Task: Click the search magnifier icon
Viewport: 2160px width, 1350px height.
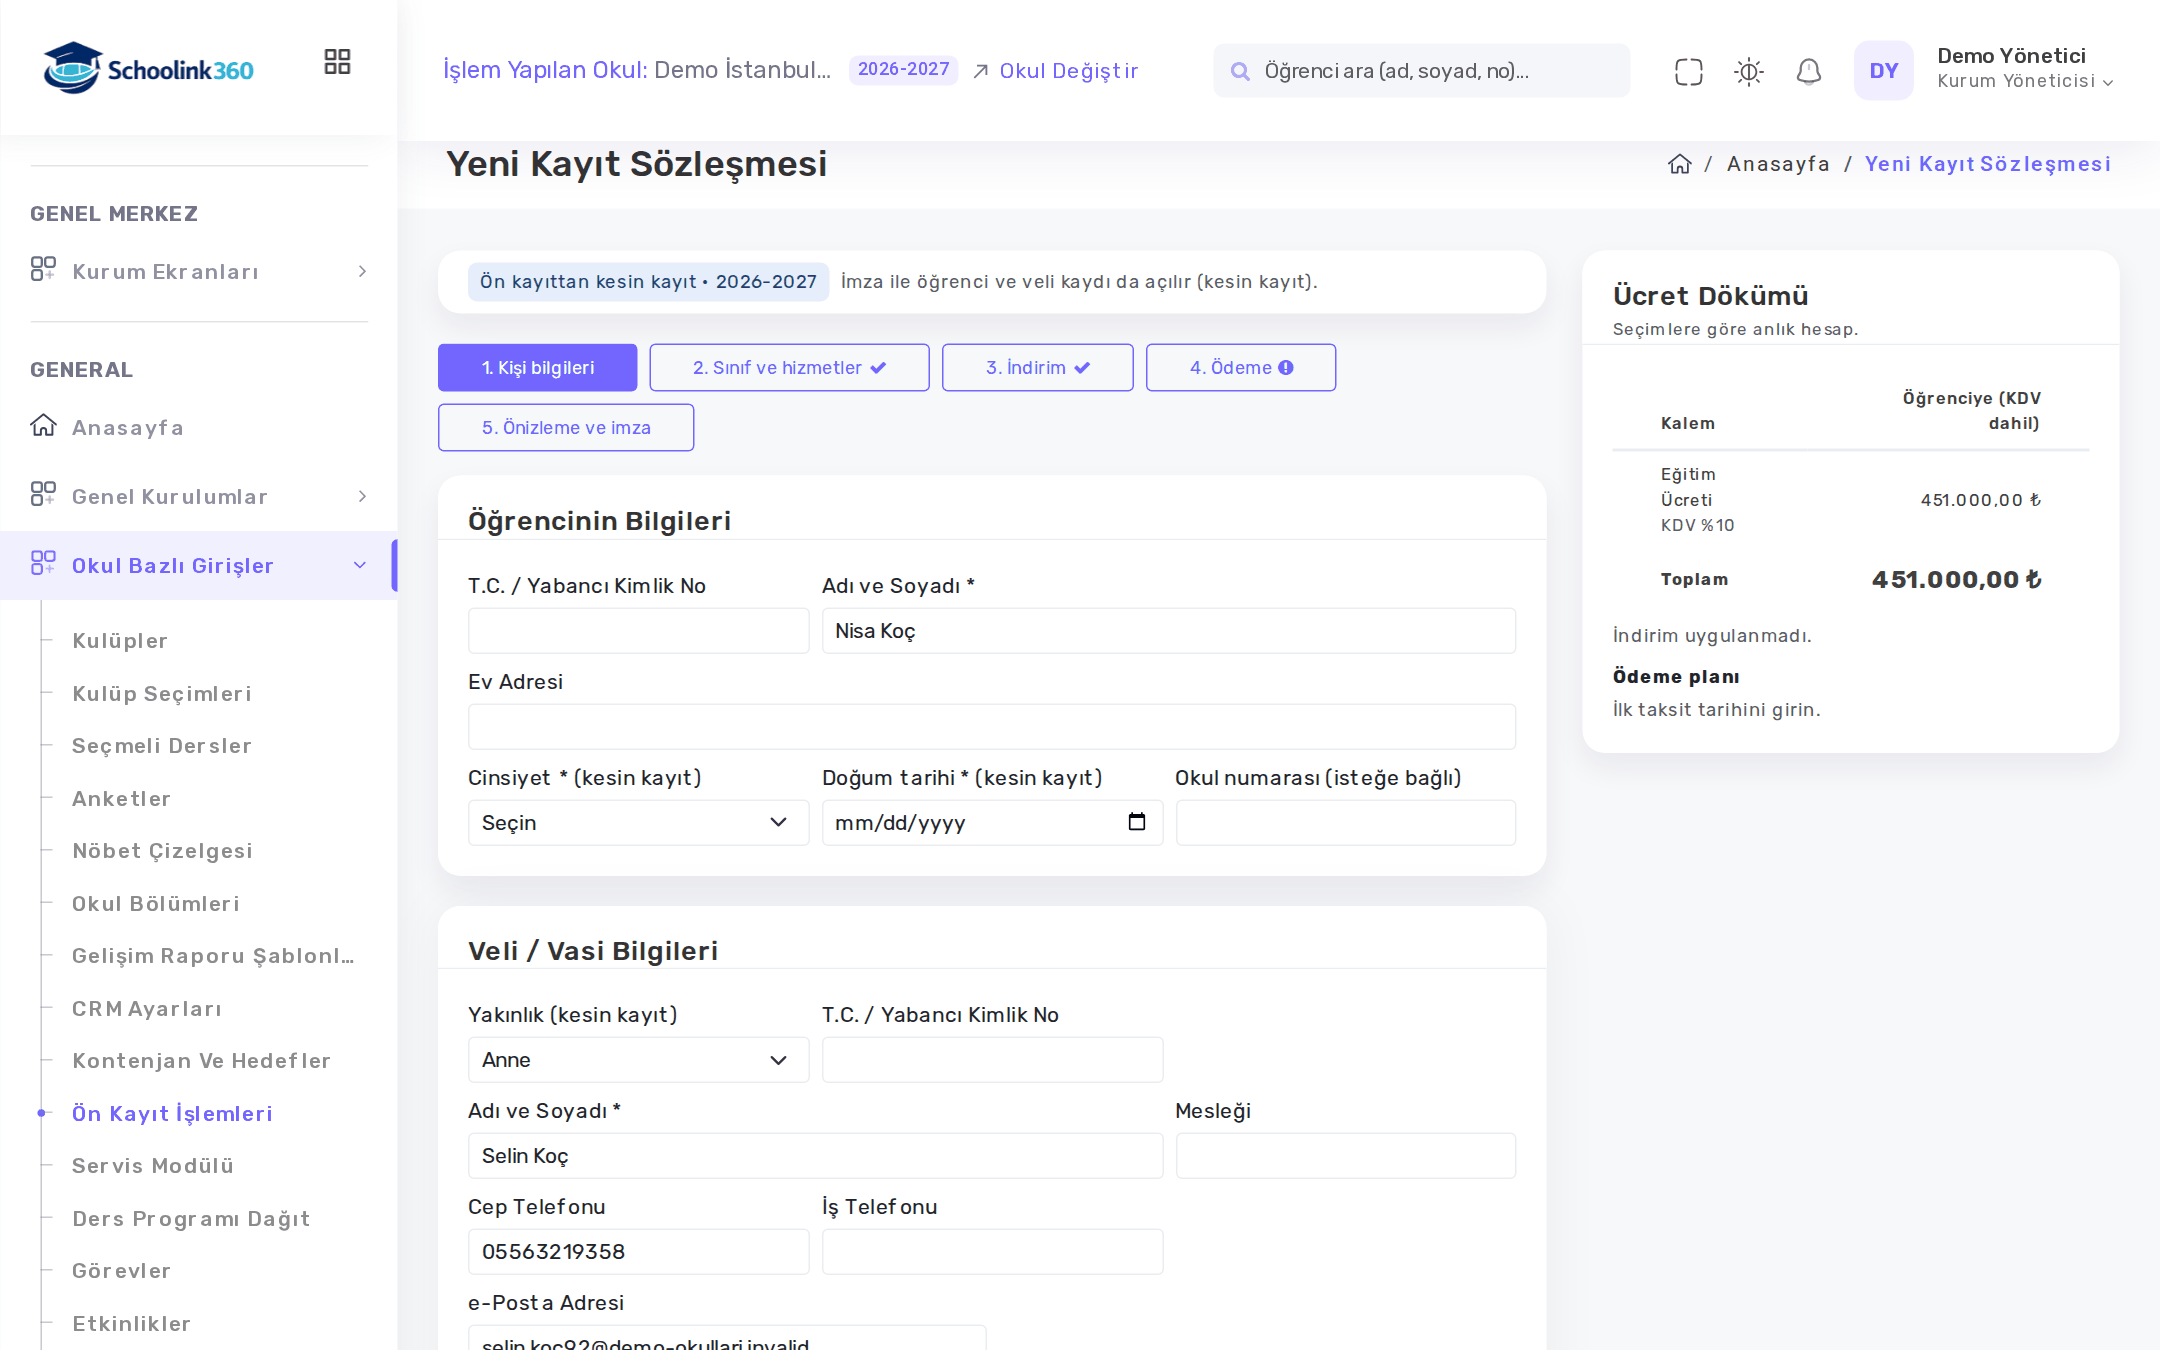Action: 1239,71
